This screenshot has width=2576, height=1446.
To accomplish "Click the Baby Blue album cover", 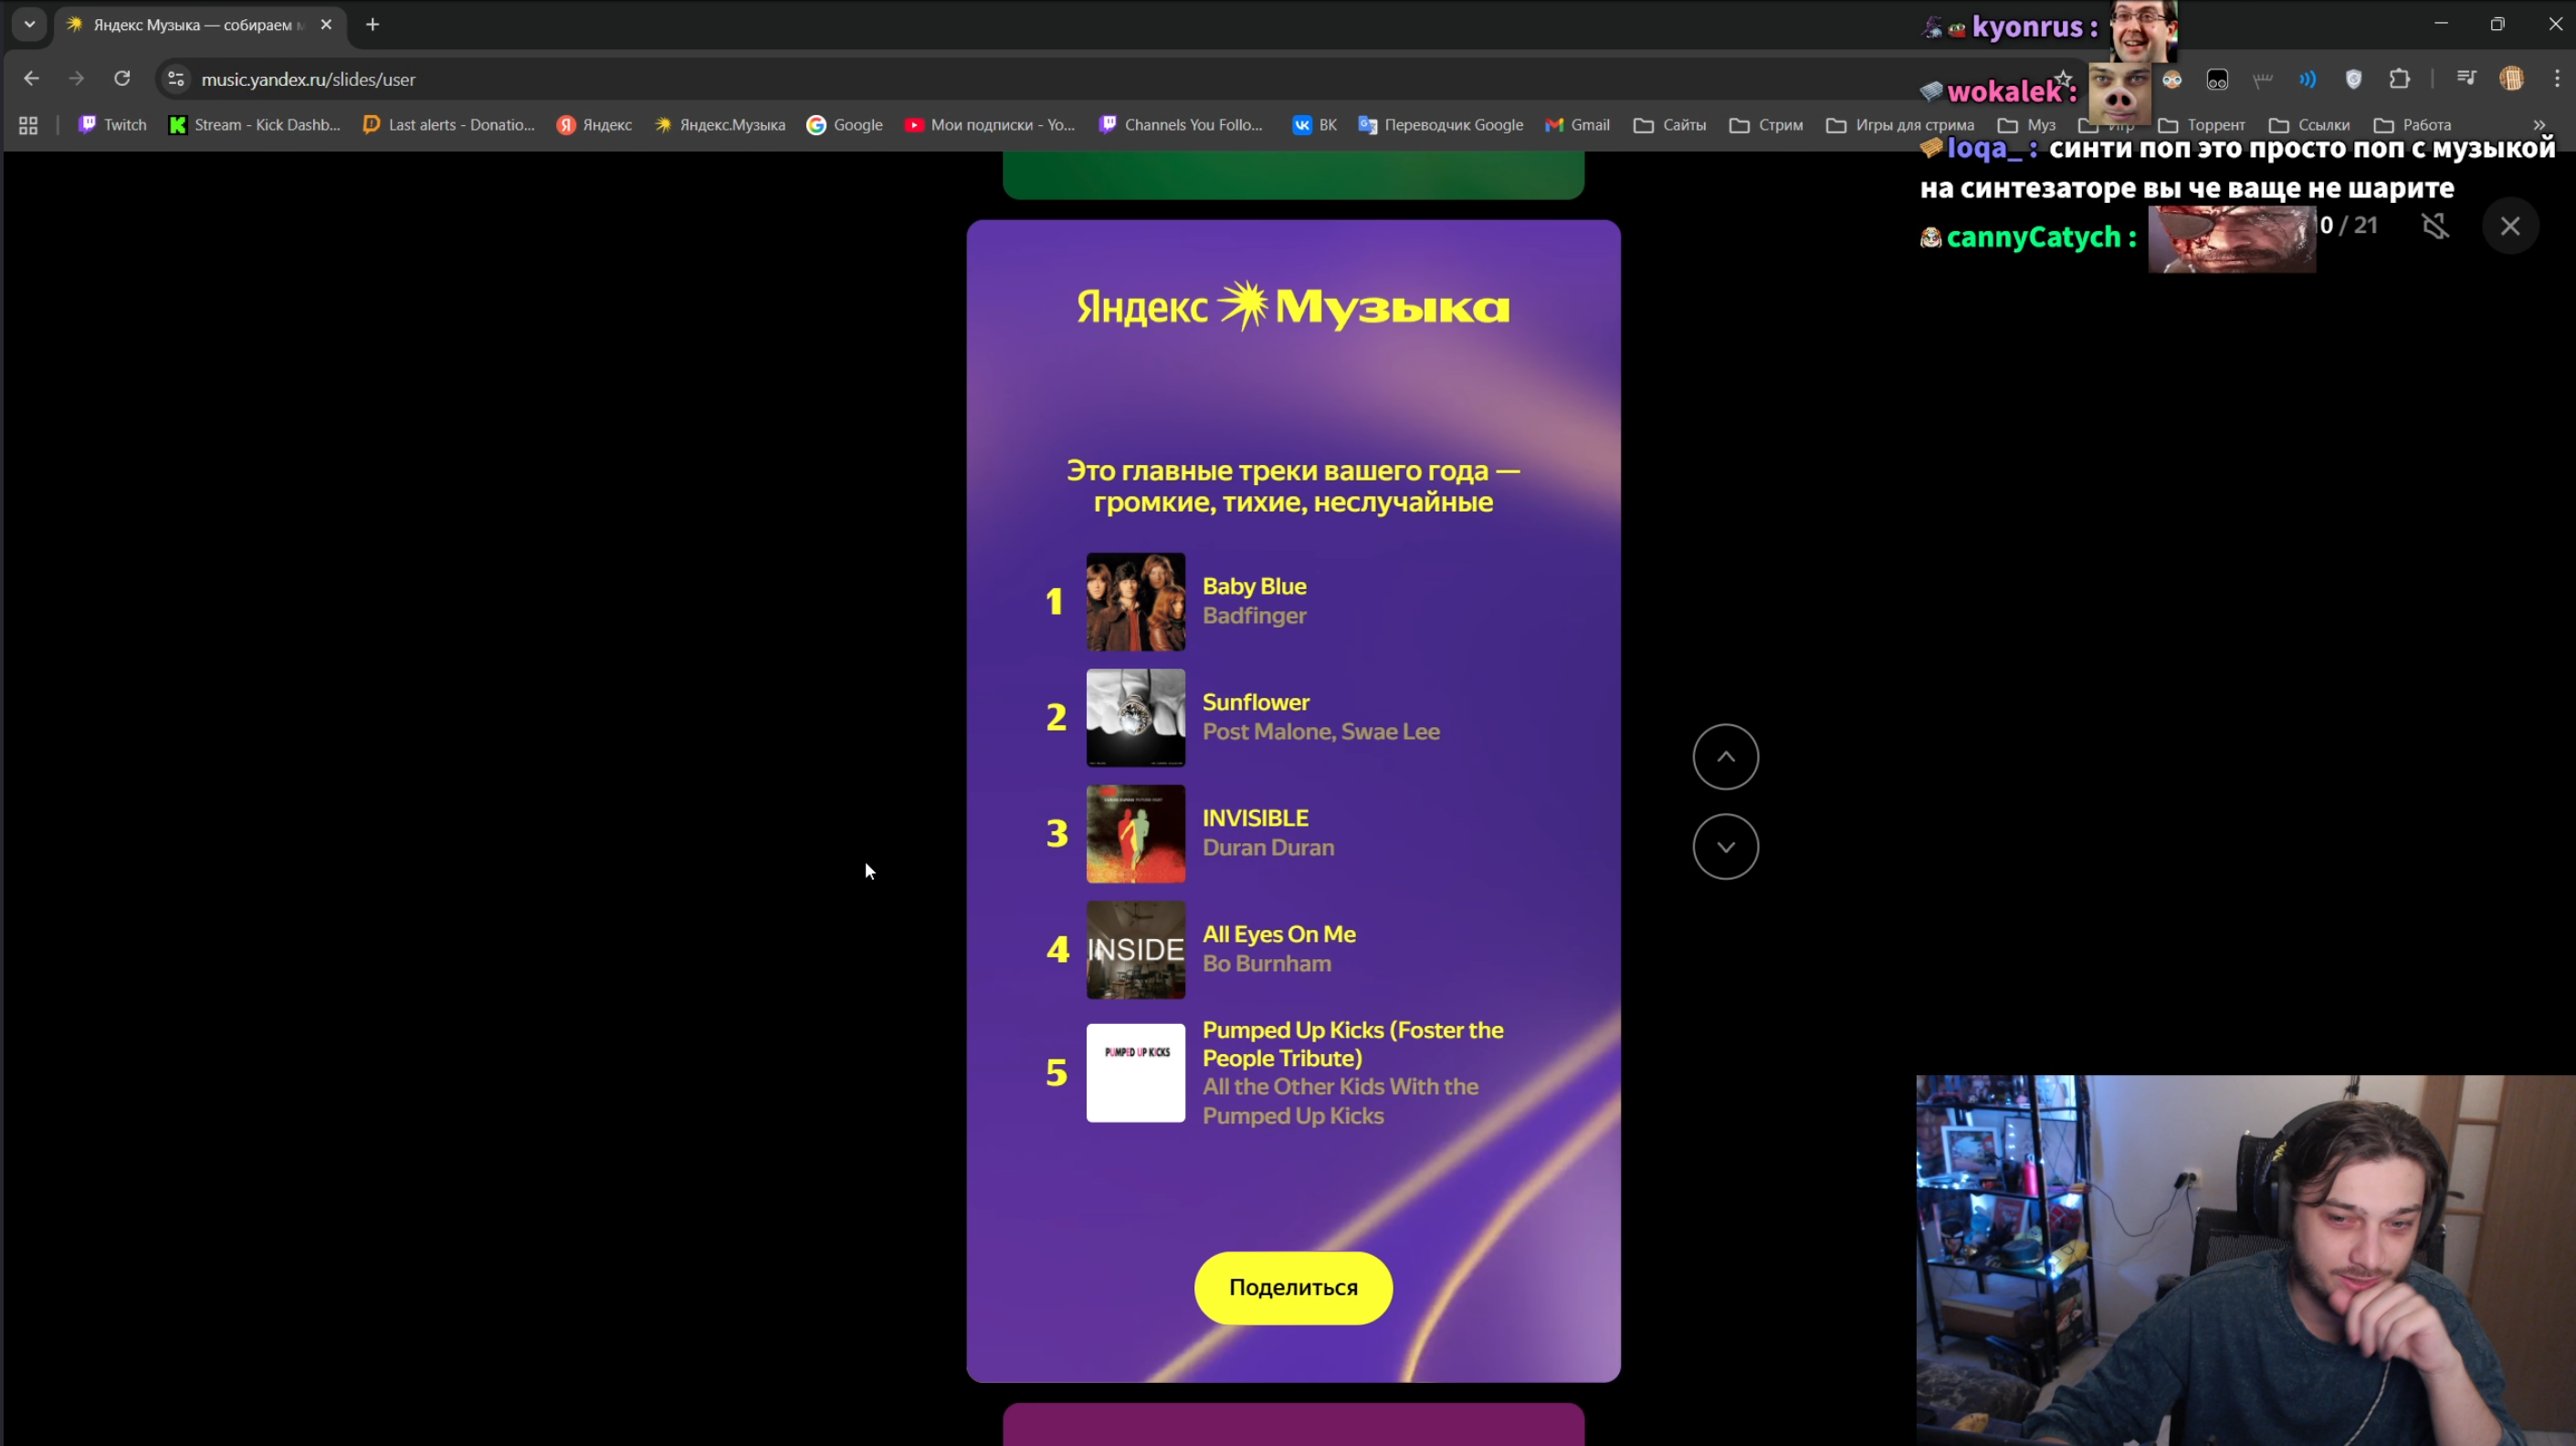I will click(x=1135, y=602).
